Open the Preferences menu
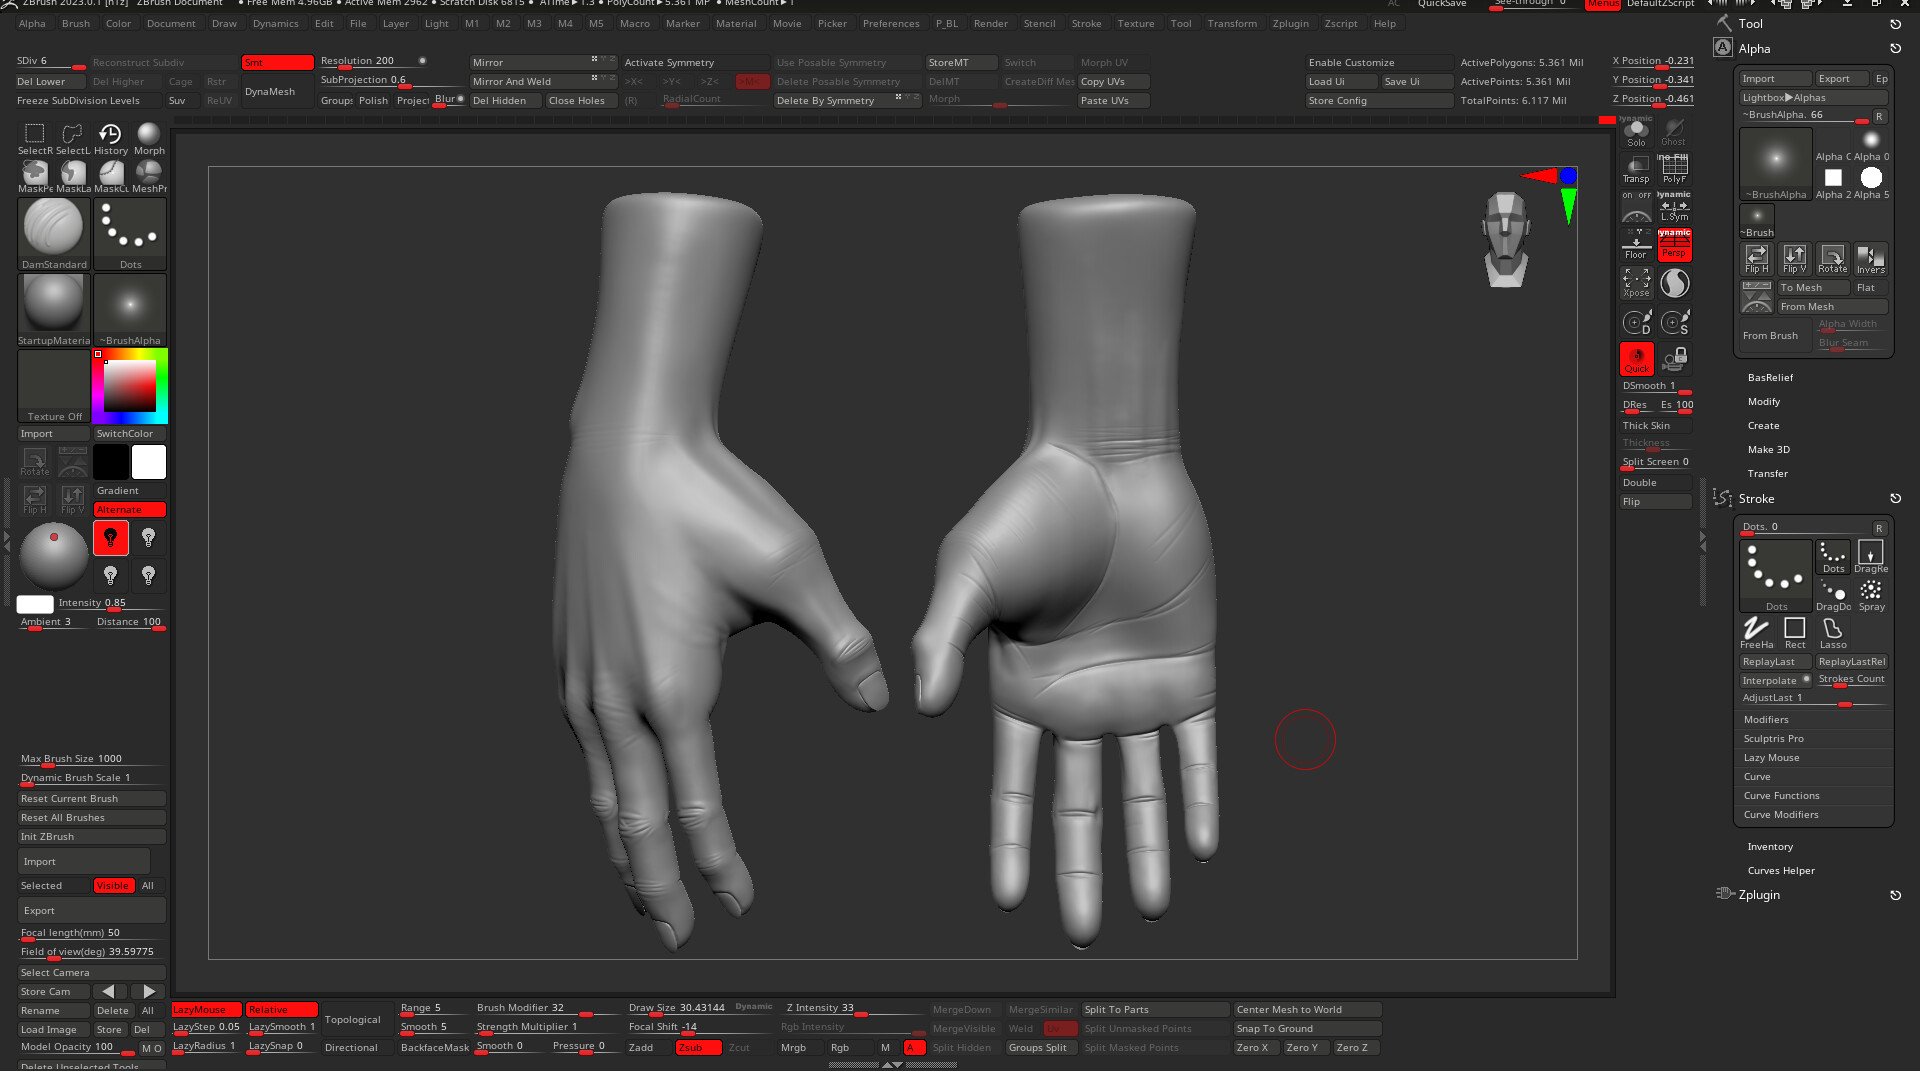The image size is (1920, 1071). pos(891,23)
